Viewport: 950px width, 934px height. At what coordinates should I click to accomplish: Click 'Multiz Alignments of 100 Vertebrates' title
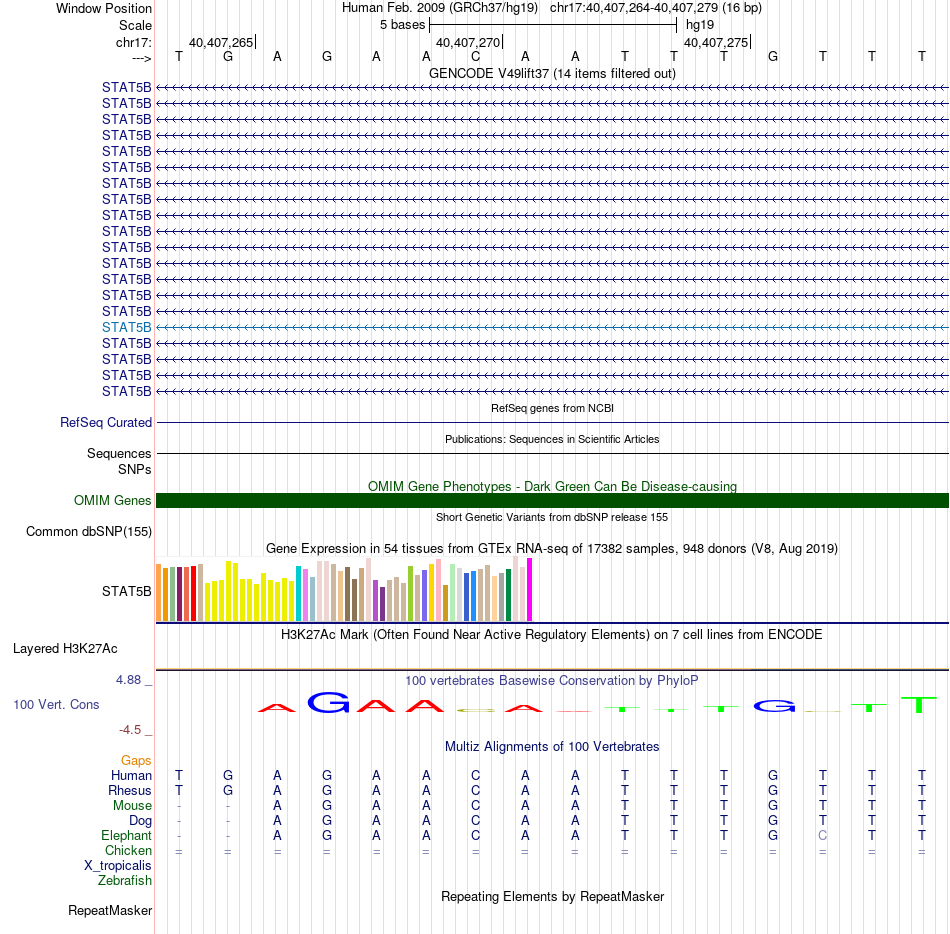click(552, 746)
